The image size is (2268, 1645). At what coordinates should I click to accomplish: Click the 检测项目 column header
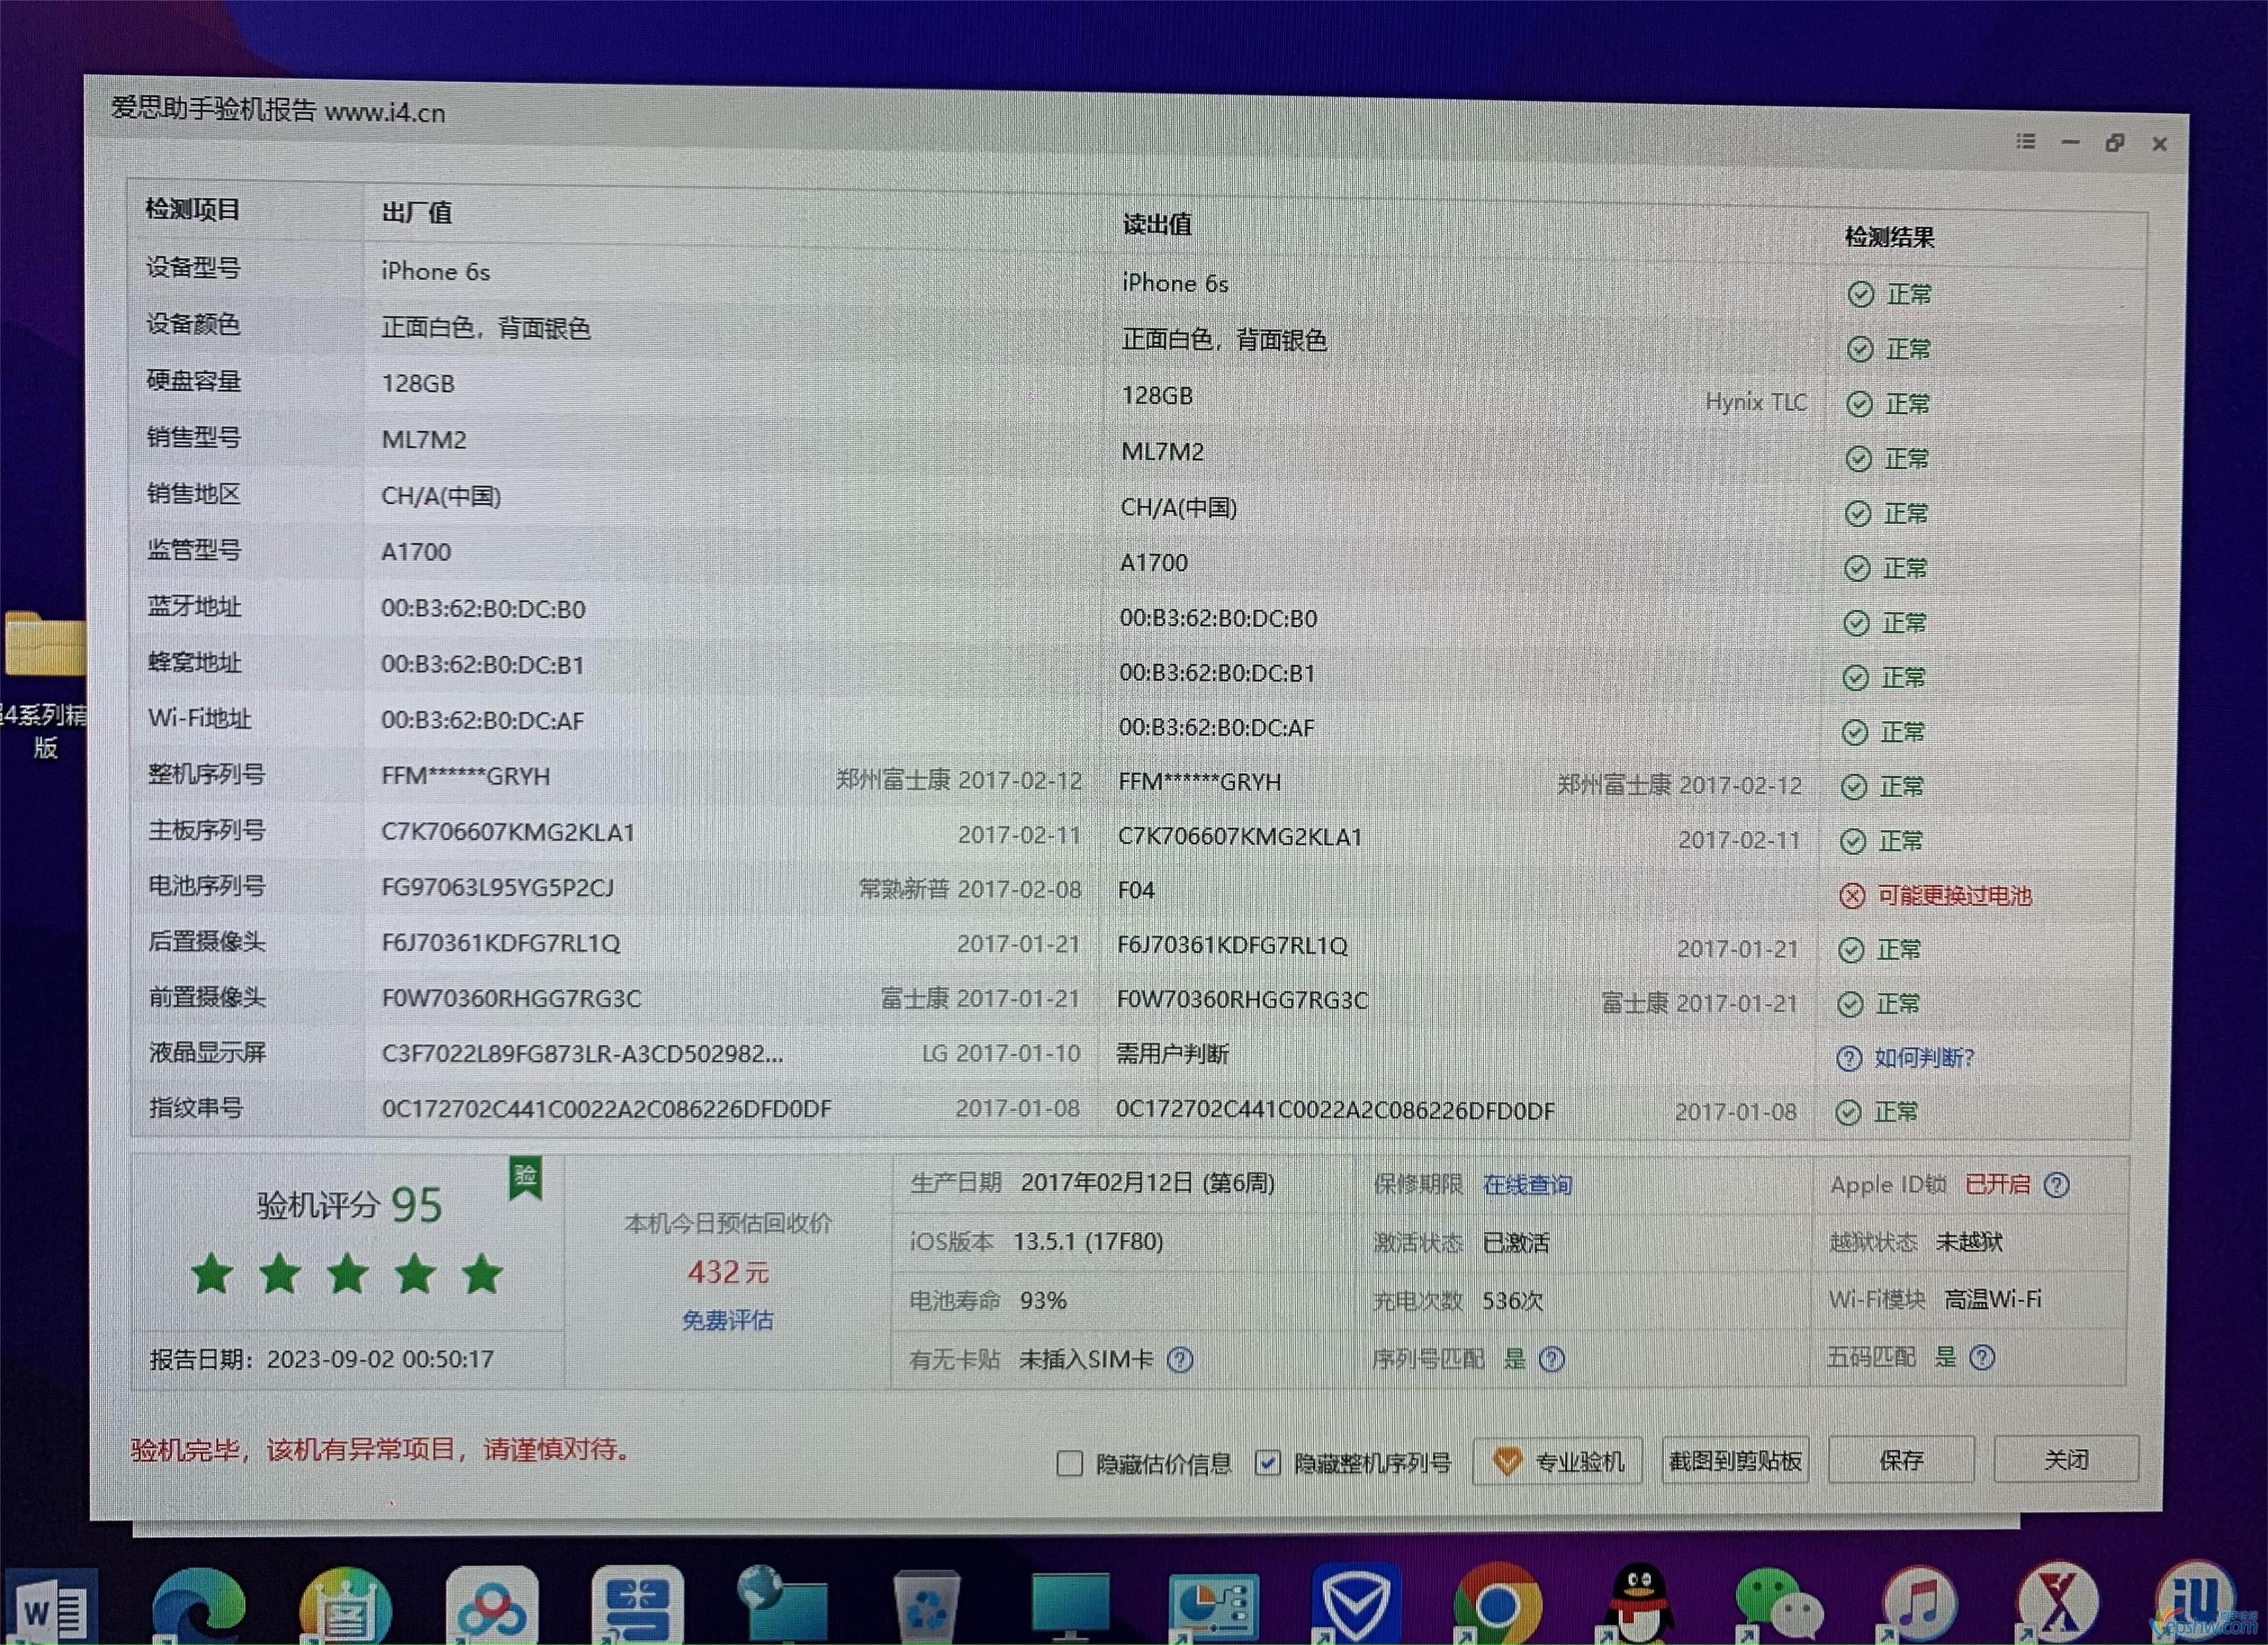193,209
